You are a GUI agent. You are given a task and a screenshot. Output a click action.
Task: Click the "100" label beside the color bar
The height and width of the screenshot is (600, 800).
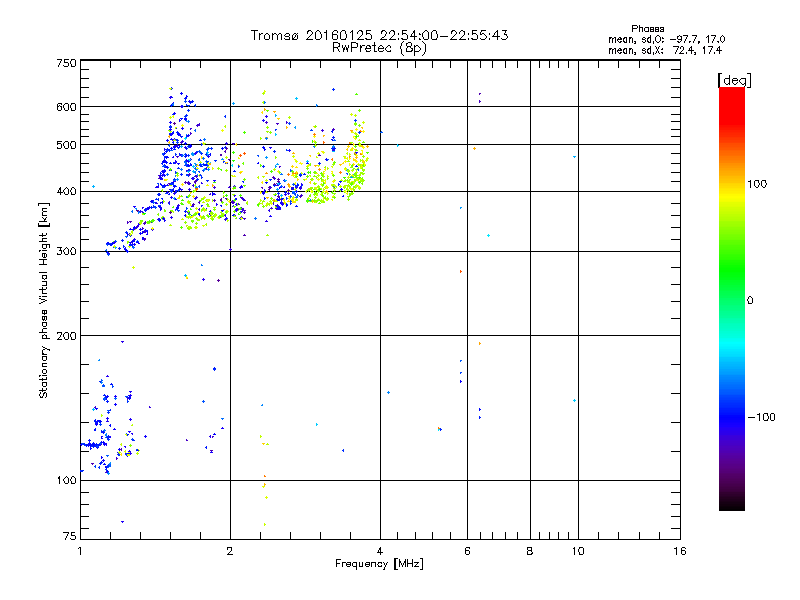[757, 184]
